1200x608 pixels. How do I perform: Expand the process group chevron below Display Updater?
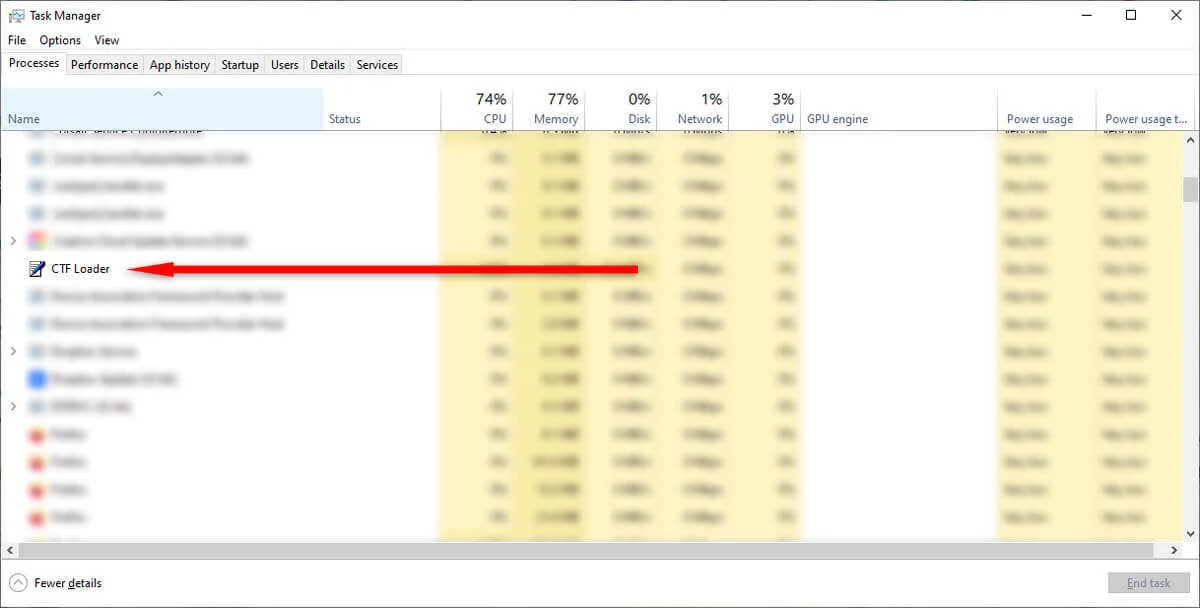(13, 406)
